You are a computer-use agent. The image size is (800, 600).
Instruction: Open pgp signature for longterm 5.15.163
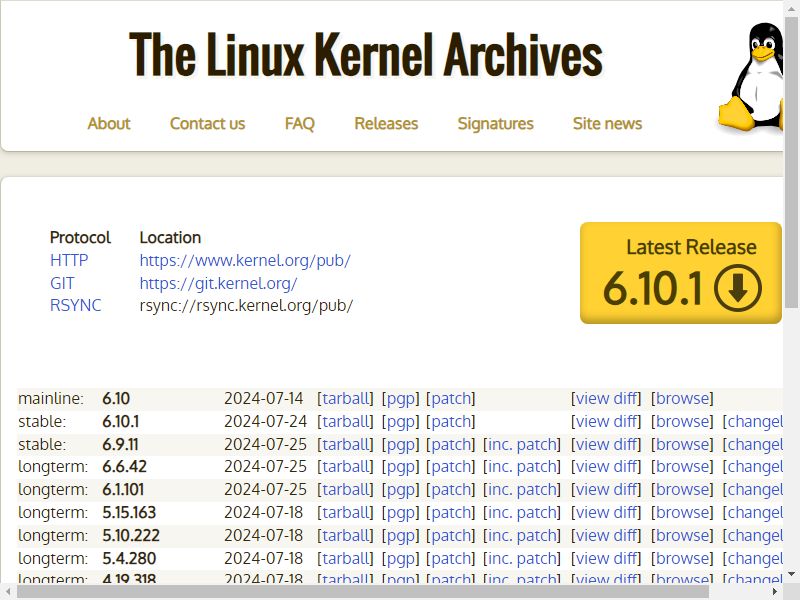(x=401, y=513)
